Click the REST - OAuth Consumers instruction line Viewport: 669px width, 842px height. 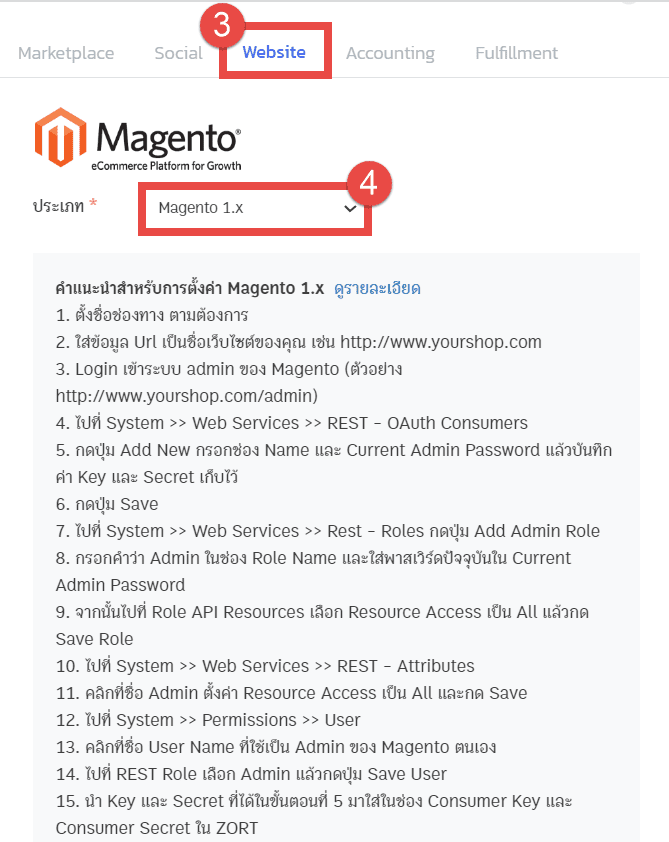(292, 423)
